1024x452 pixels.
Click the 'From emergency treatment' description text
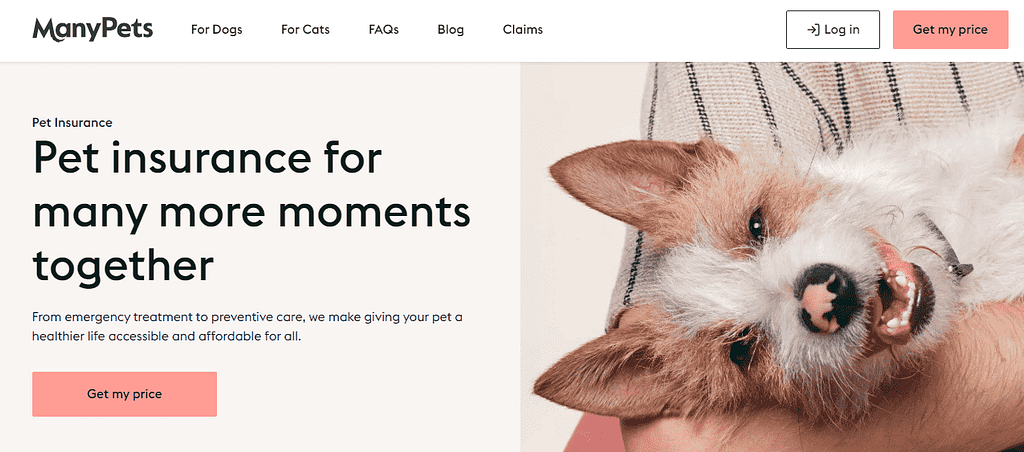click(x=248, y=328)
